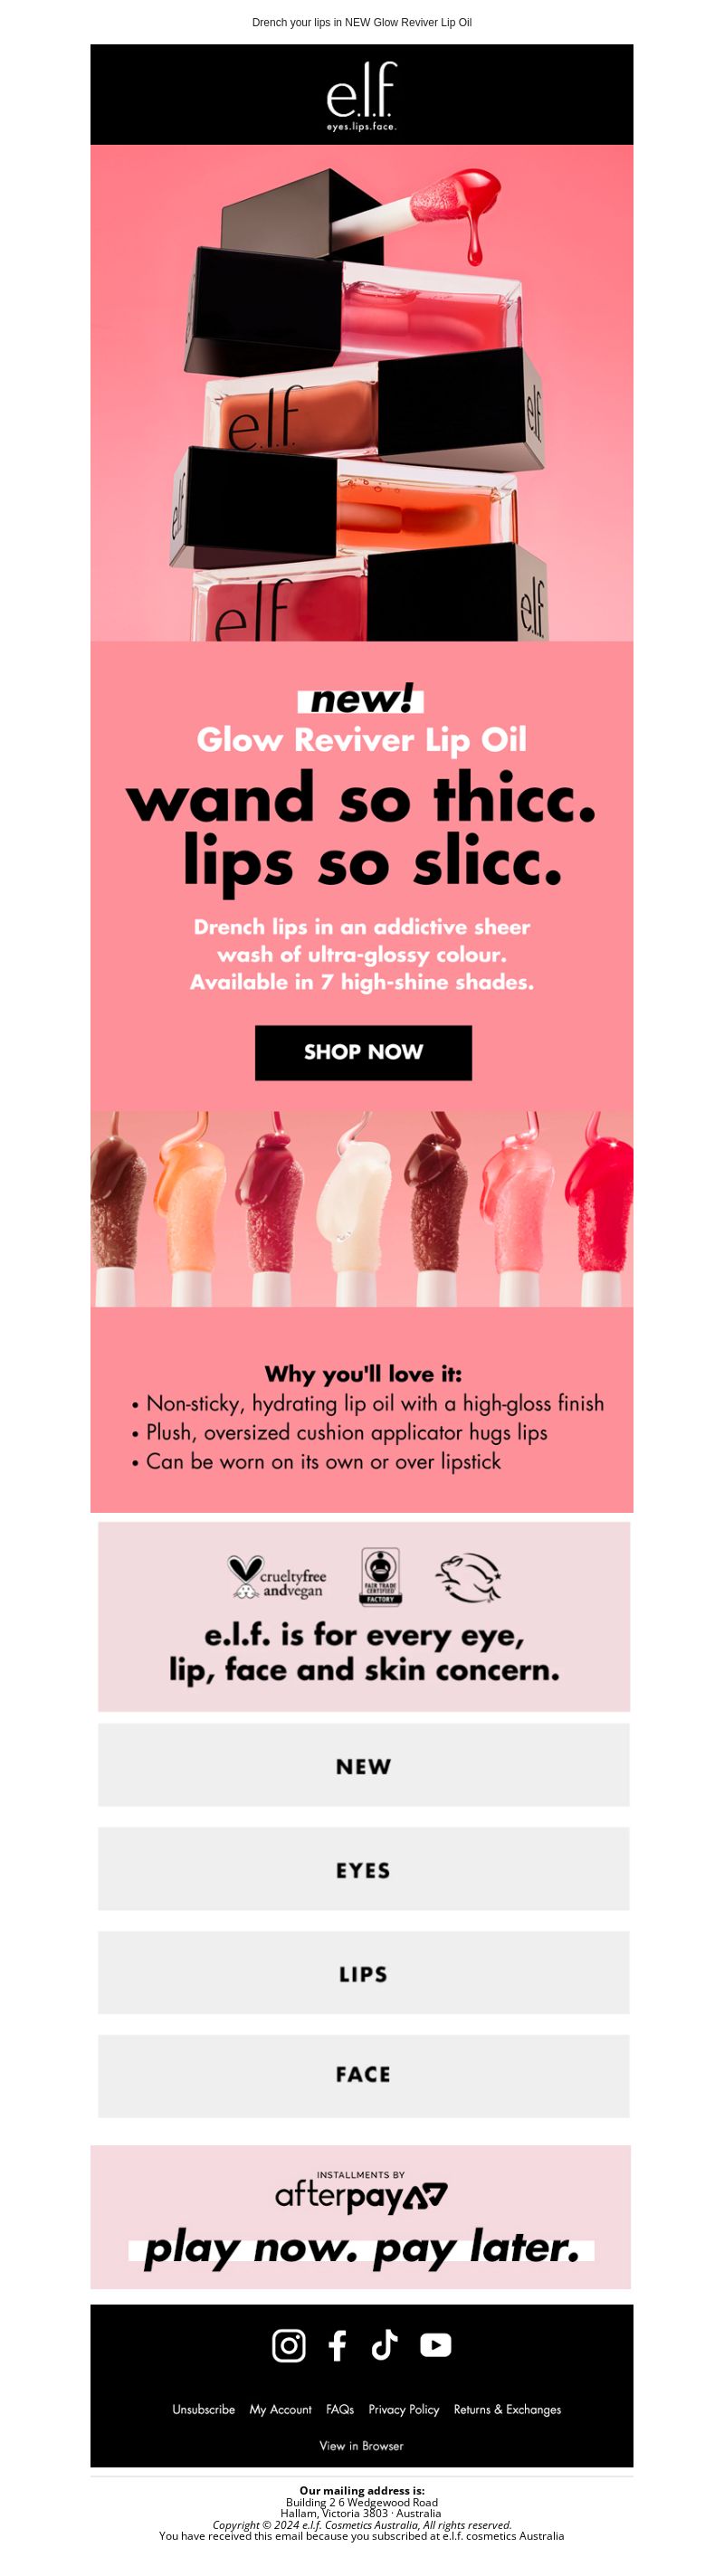Open the Instagram icon in the footer

pyautogui.click(x=289, y=2344)
